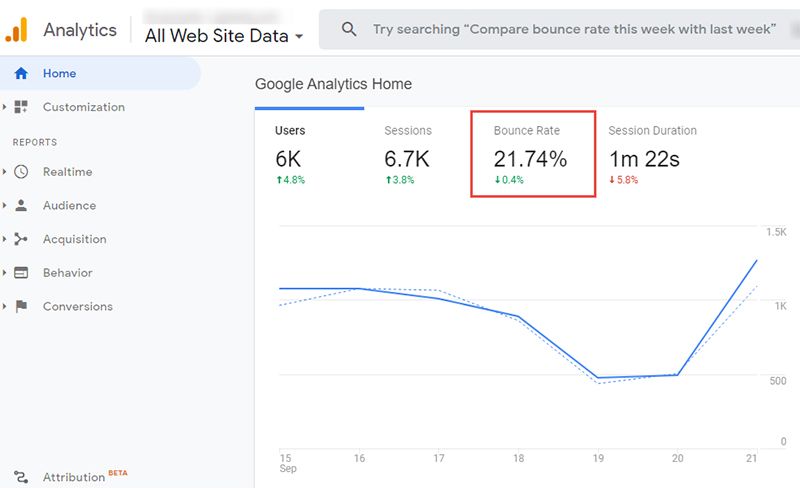Expand the Realtime reports arrow
The image size is (800, 500).
pyautogui.click(x=5, y=172)
